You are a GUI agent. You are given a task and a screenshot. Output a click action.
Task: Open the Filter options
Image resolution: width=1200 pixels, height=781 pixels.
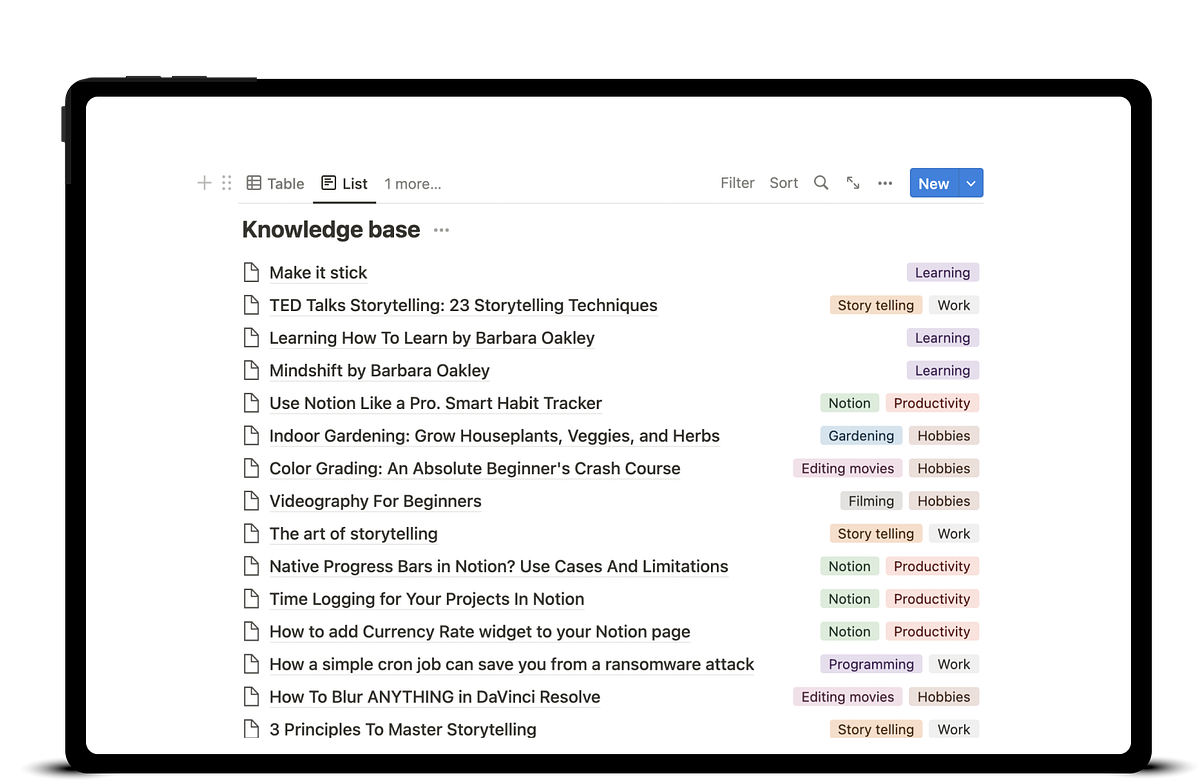click(x=737, y=183)
